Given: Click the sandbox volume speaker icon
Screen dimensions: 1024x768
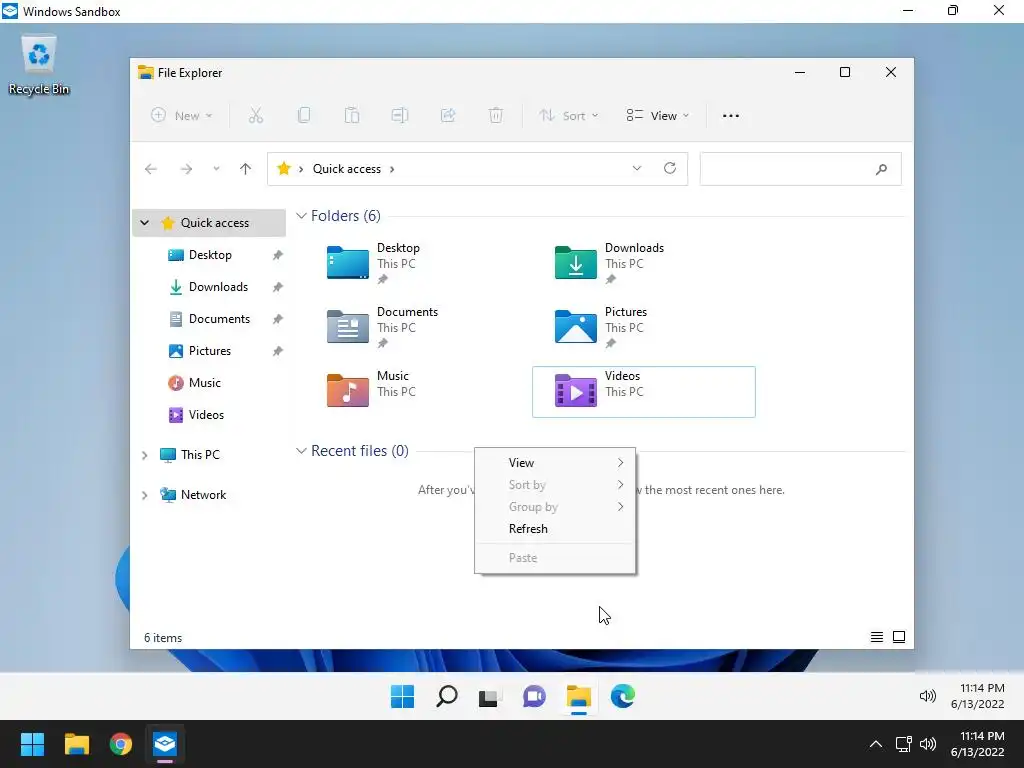Looking at the screenshot, I should pyautogui.click(x=927, y=696).
